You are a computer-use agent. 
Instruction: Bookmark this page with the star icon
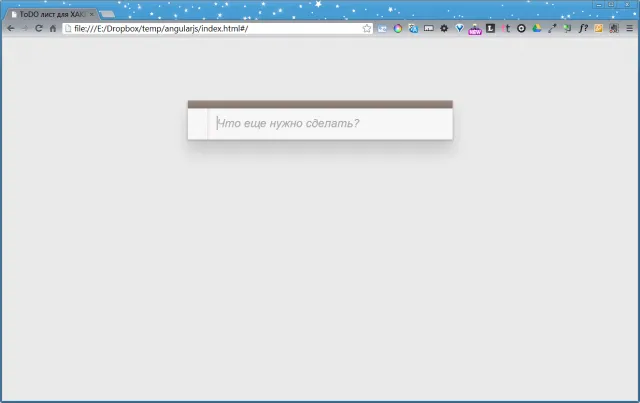point(367,29)
